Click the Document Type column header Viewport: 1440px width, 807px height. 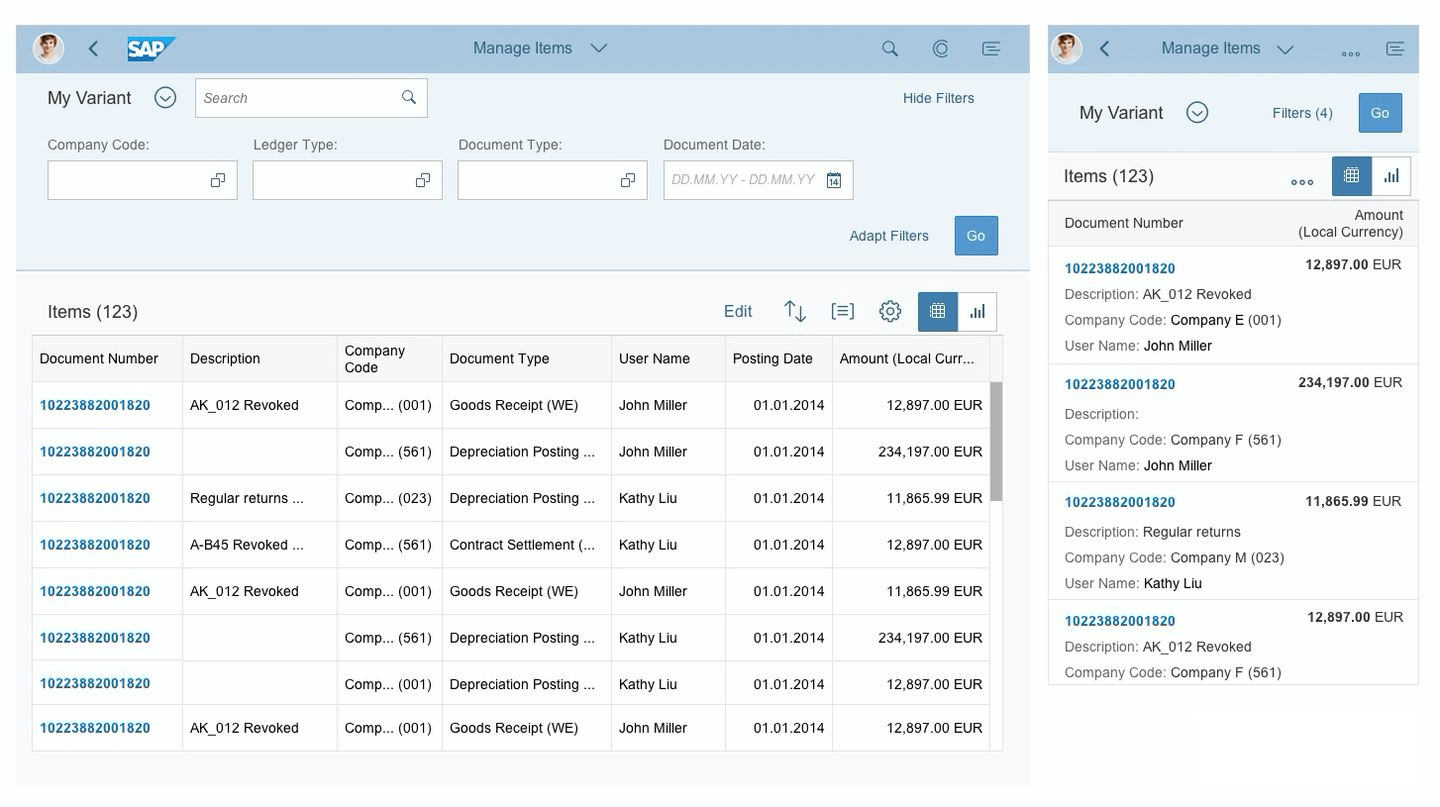coord(526,359)
